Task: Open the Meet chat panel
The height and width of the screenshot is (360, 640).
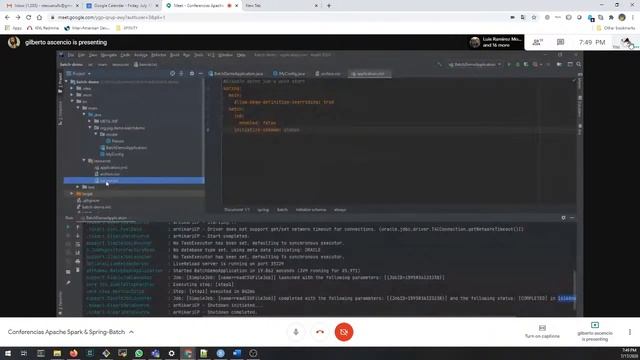Action: point(560,42)
